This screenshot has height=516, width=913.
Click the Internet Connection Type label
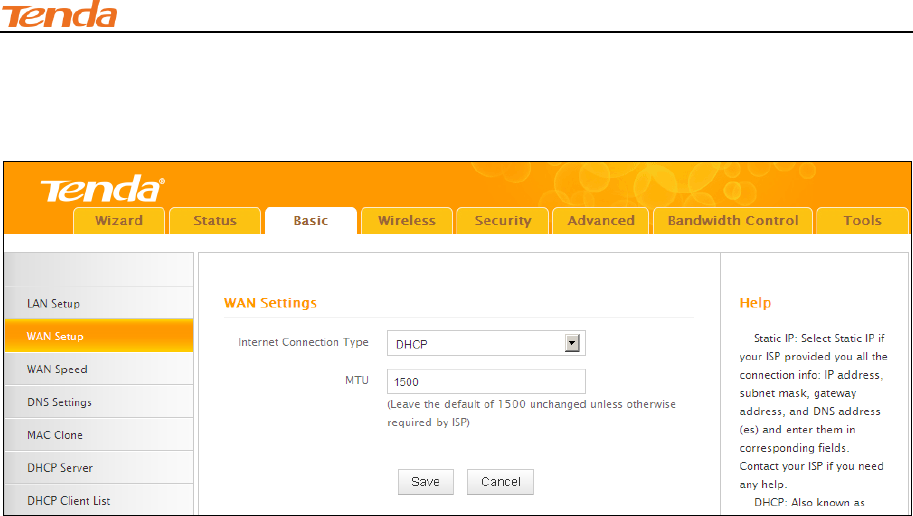(x=303, y=342)
